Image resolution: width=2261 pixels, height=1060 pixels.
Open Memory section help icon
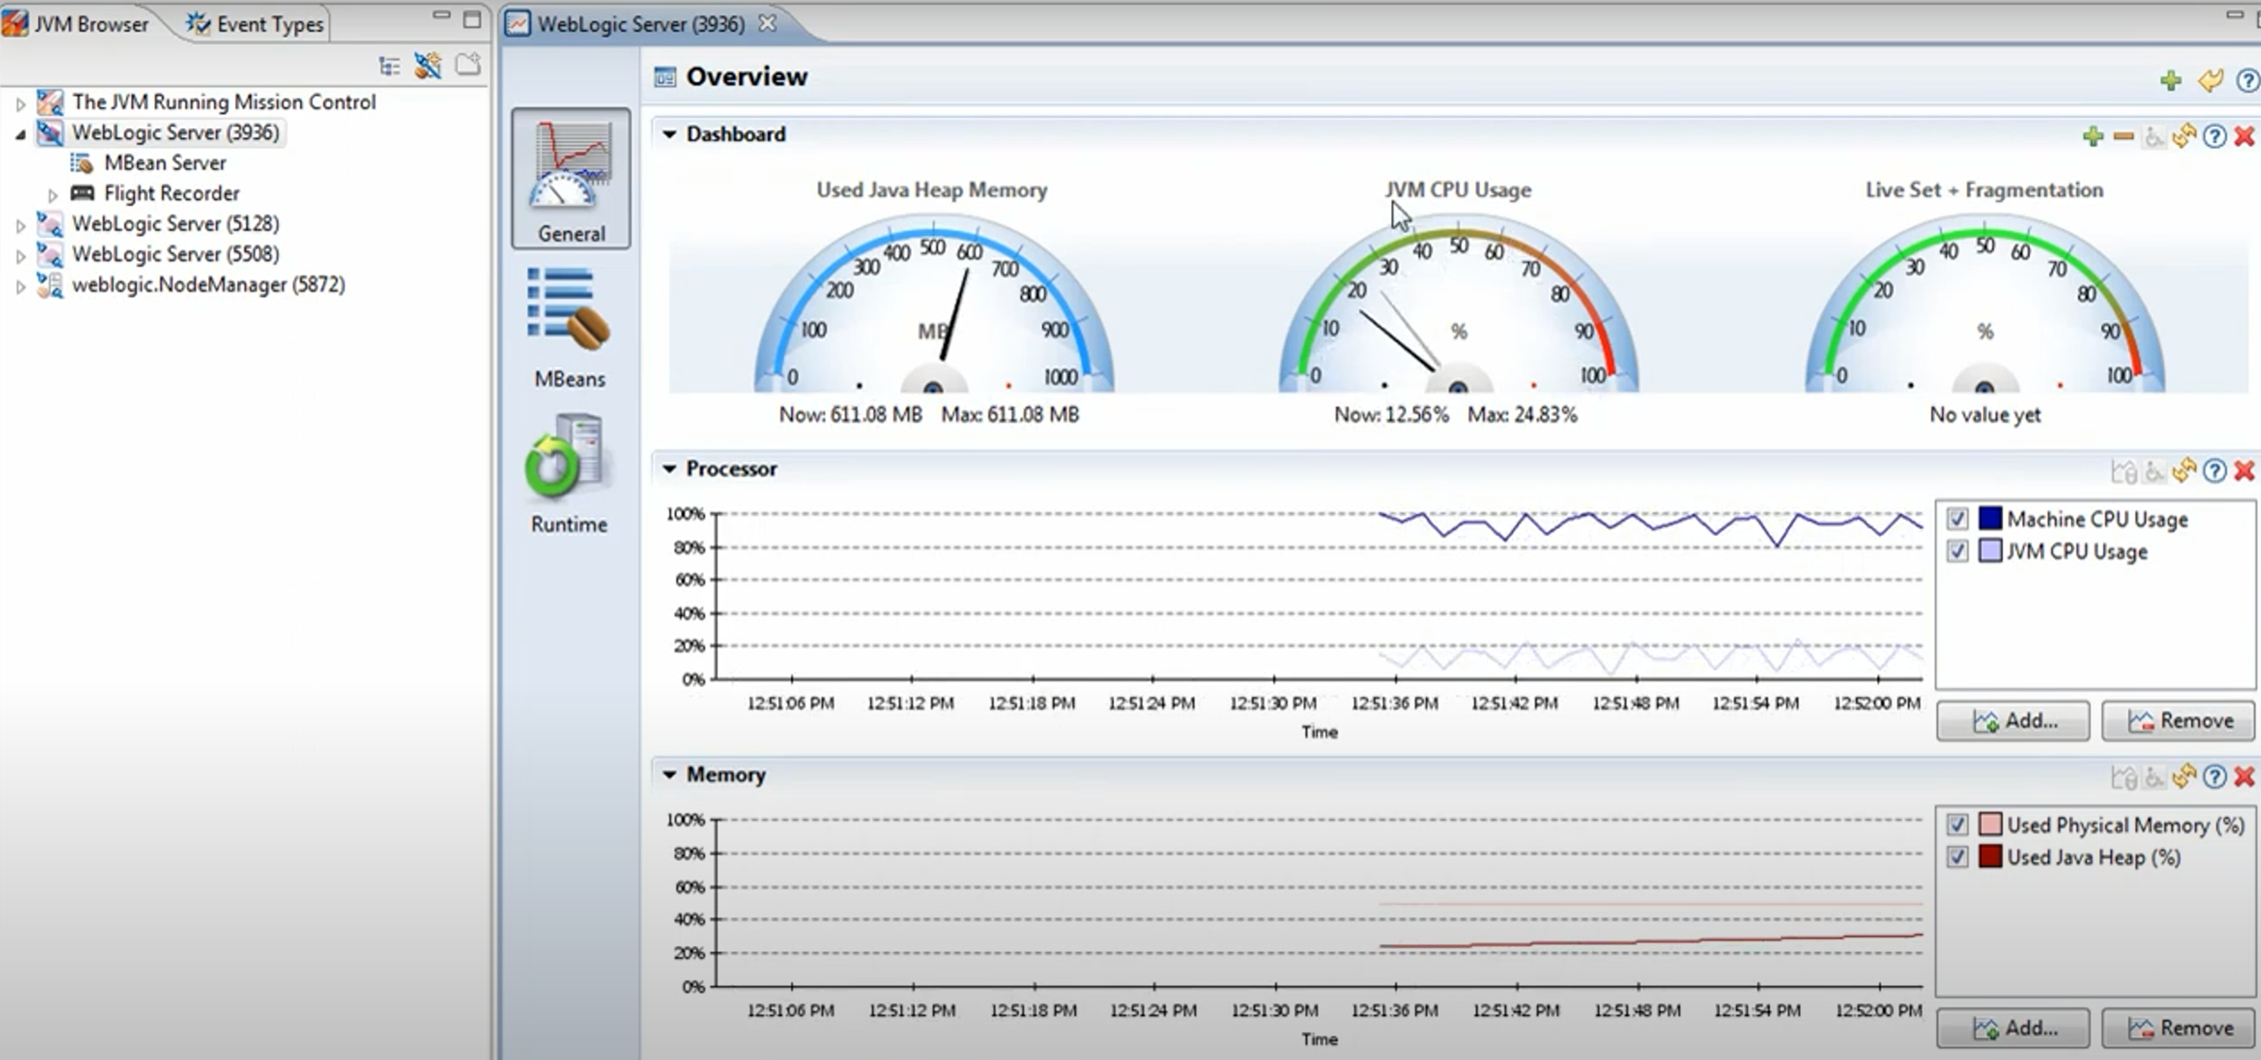[x=2215, y=776]
